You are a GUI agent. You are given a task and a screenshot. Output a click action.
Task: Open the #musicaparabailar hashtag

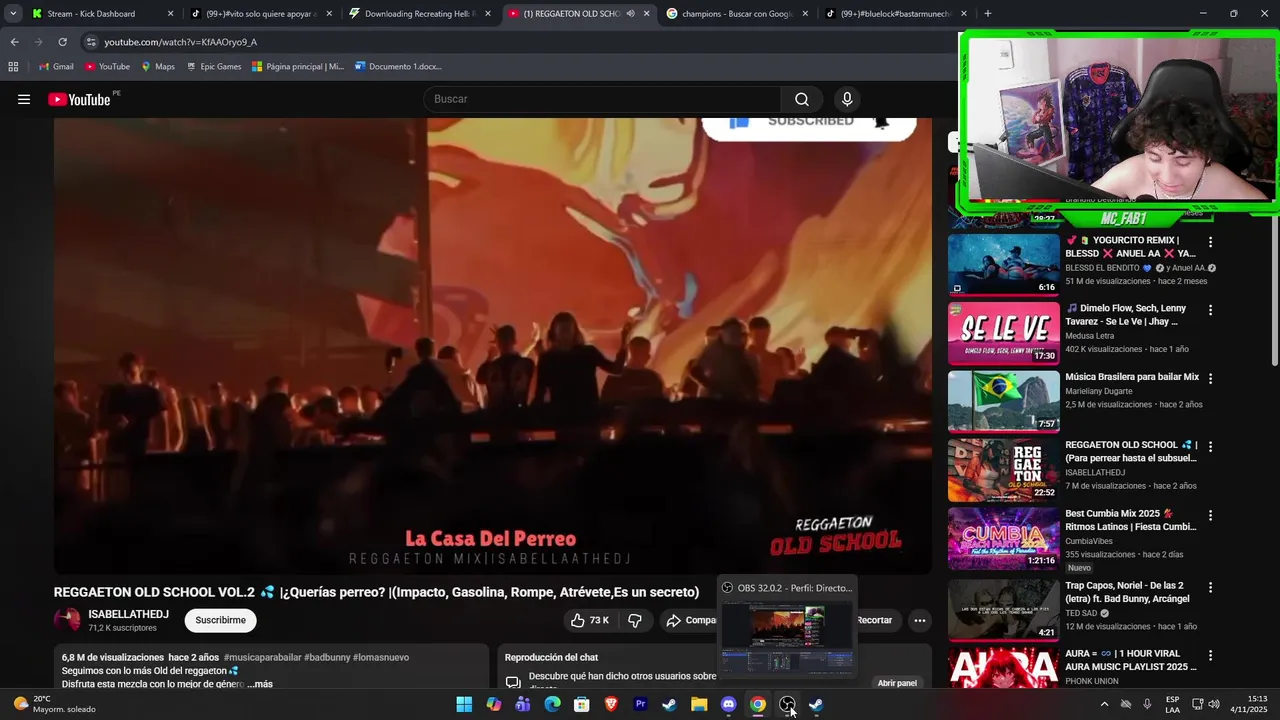click(x=262, y=657)
